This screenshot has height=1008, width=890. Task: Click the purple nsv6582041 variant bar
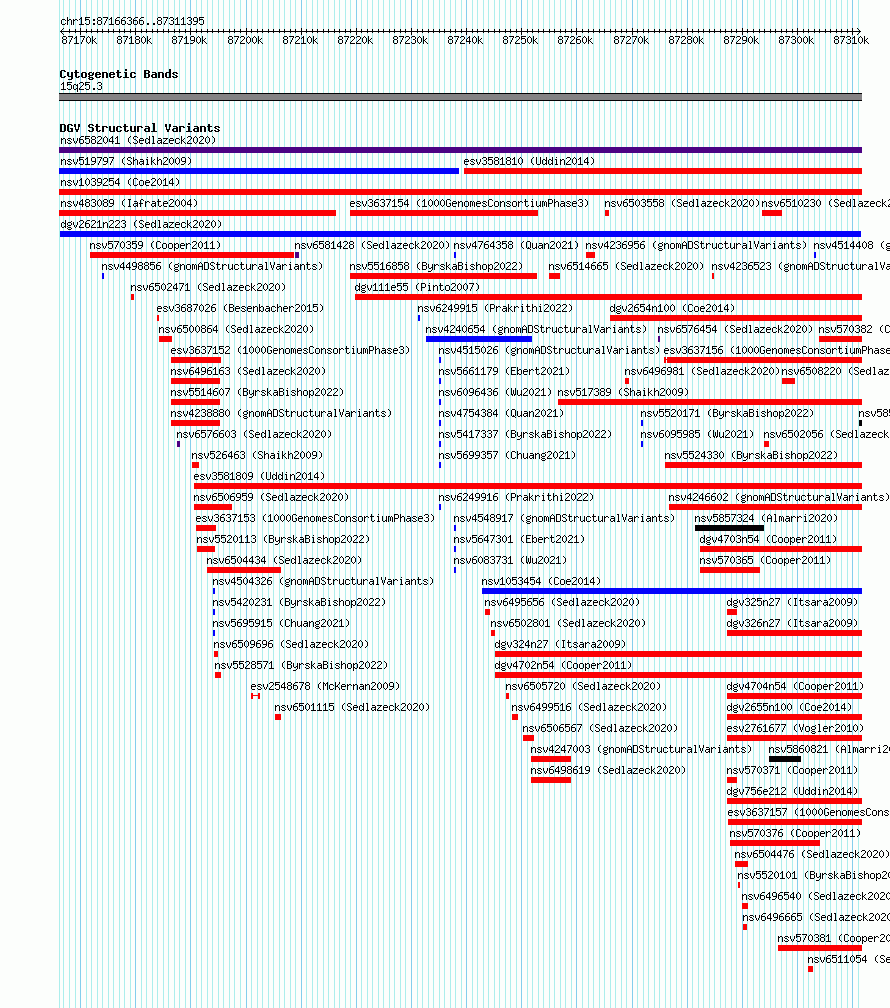[460, 150]
